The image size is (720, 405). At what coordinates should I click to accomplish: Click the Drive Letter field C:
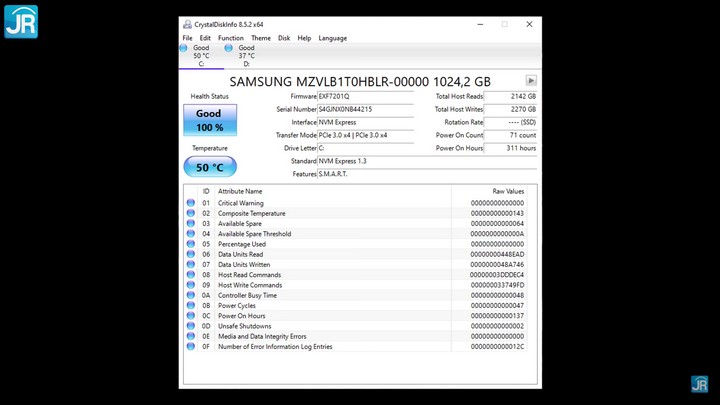366,148
